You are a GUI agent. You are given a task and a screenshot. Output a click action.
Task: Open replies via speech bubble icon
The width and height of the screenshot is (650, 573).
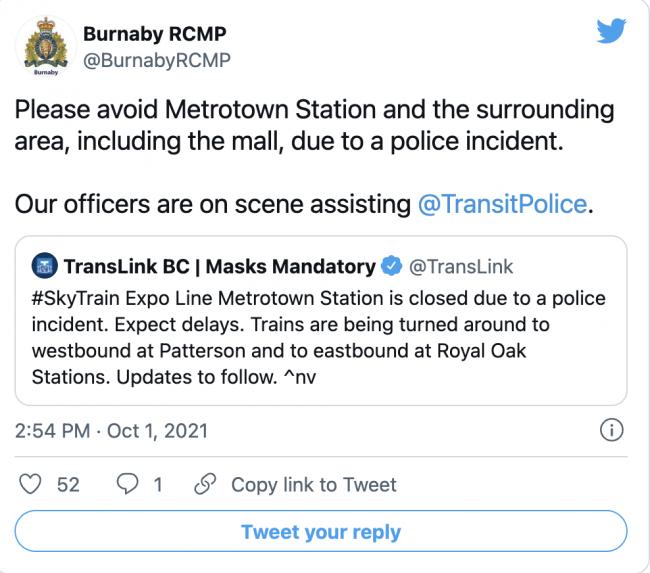[127, 484]
